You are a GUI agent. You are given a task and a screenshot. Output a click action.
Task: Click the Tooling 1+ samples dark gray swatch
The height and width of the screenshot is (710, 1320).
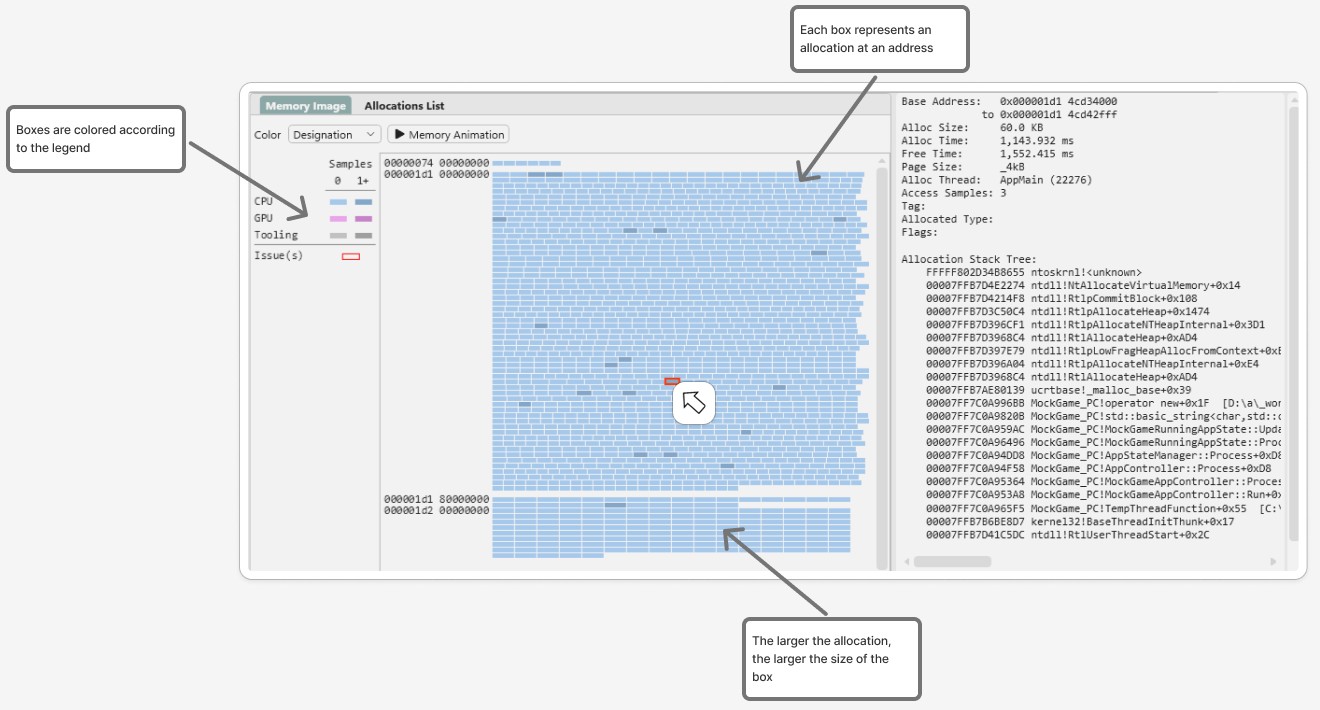[x=363, y=235]
